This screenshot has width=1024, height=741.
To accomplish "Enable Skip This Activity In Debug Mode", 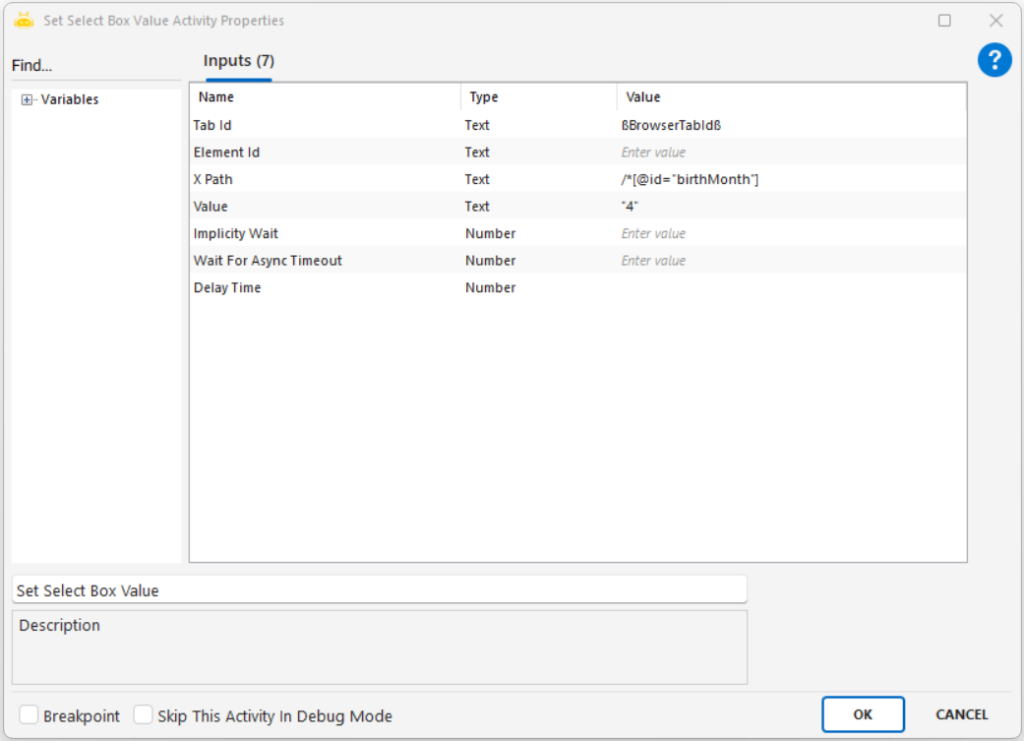I will tap(143, 715).
